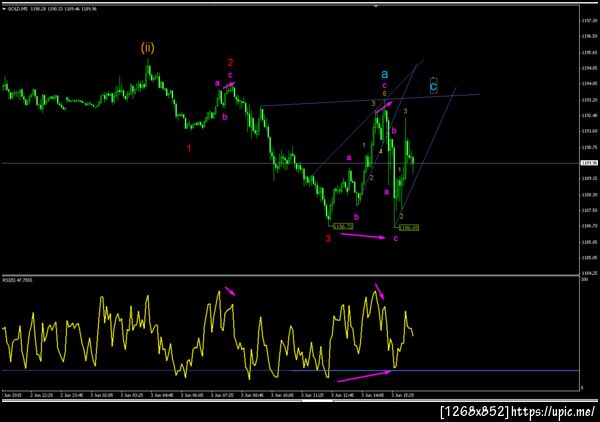Screen dimensions: 600x422
Task: Select the red wave 2 label
Action: [x=230, y=62]
